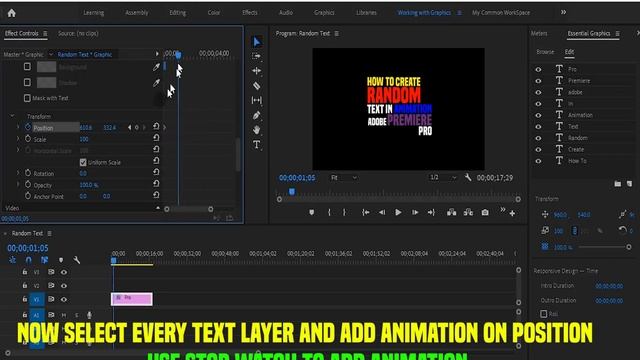Hide the Animation text layer
Image resolution: width=640 pixels, height=360 pixels.
[538, 115]
